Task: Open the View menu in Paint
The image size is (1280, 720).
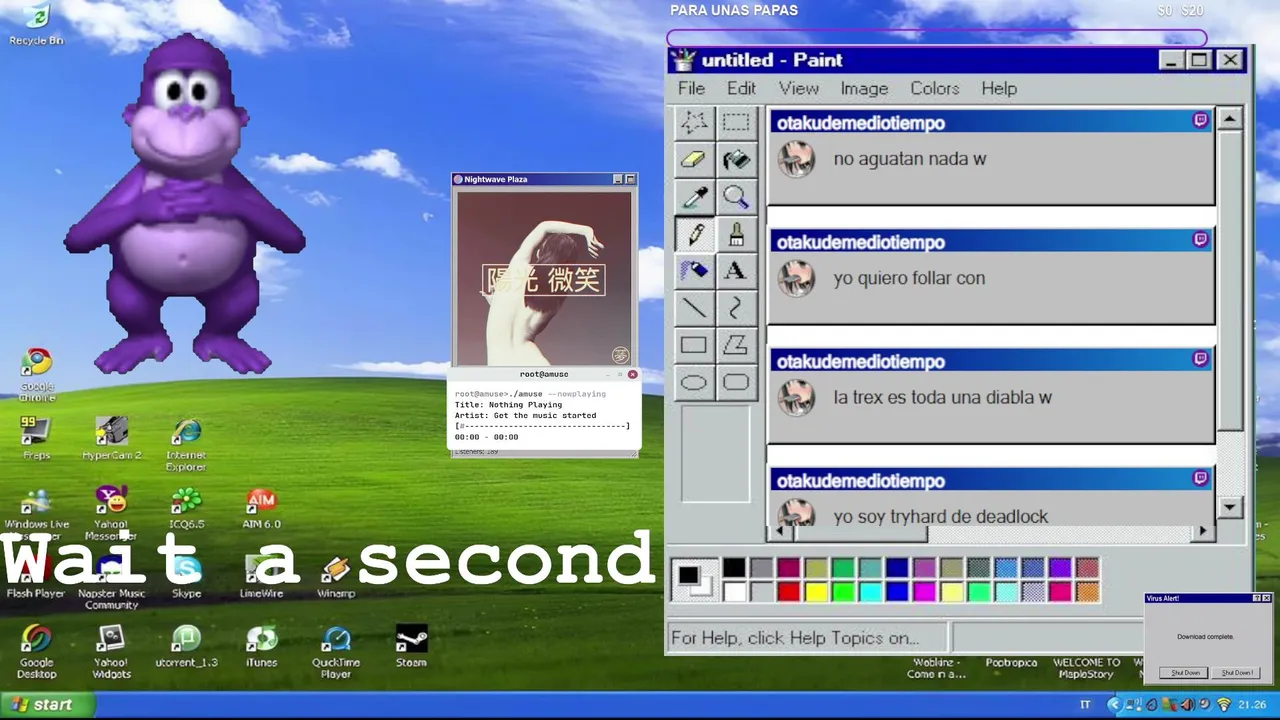Action: click(x=799, y=88)
